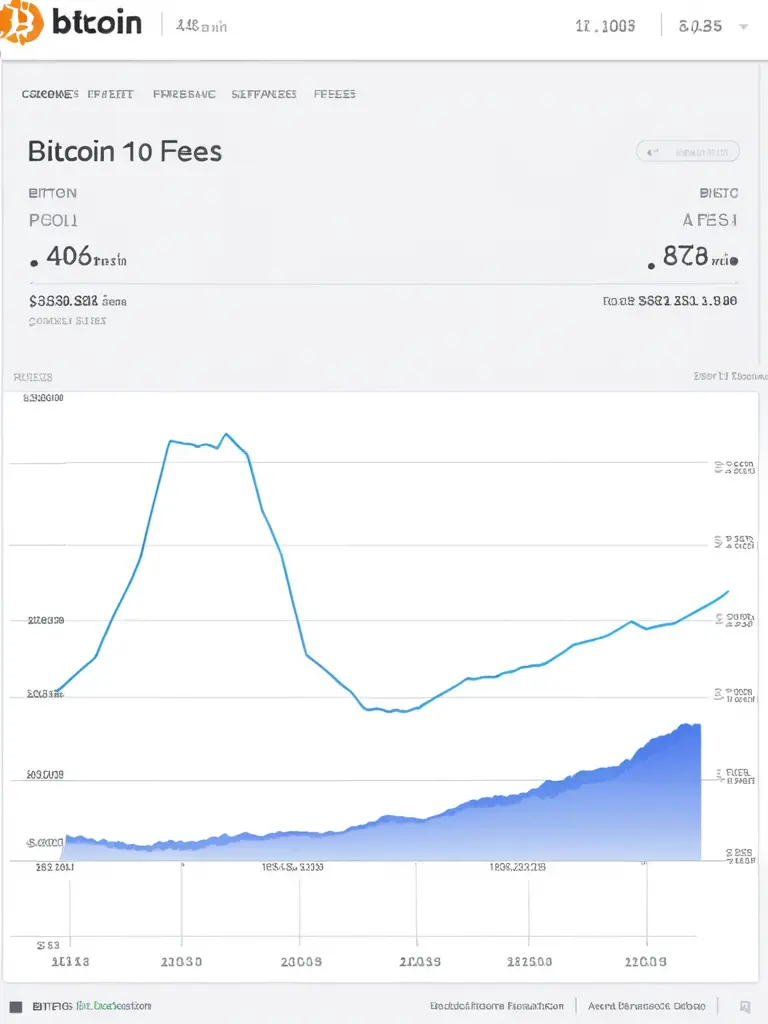Open the third navigation tab
768x1024 pixels.
pos(184,94)
